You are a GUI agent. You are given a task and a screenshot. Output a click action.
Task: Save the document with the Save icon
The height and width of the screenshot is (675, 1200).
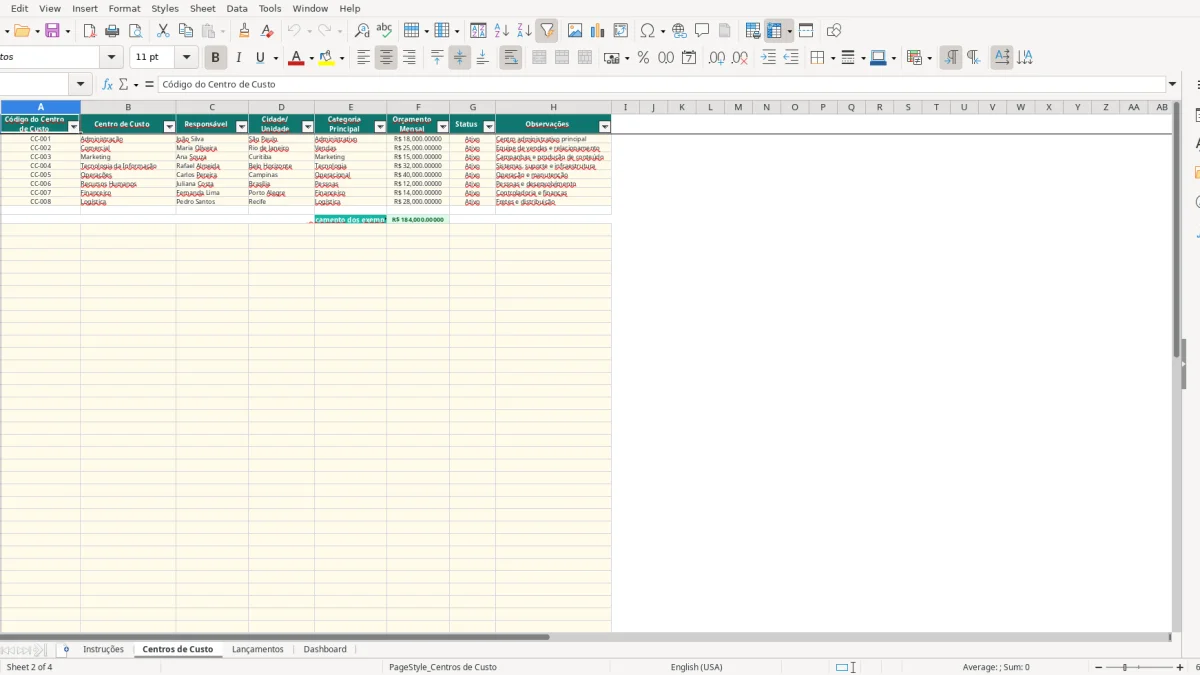click(x=53, y=31)
